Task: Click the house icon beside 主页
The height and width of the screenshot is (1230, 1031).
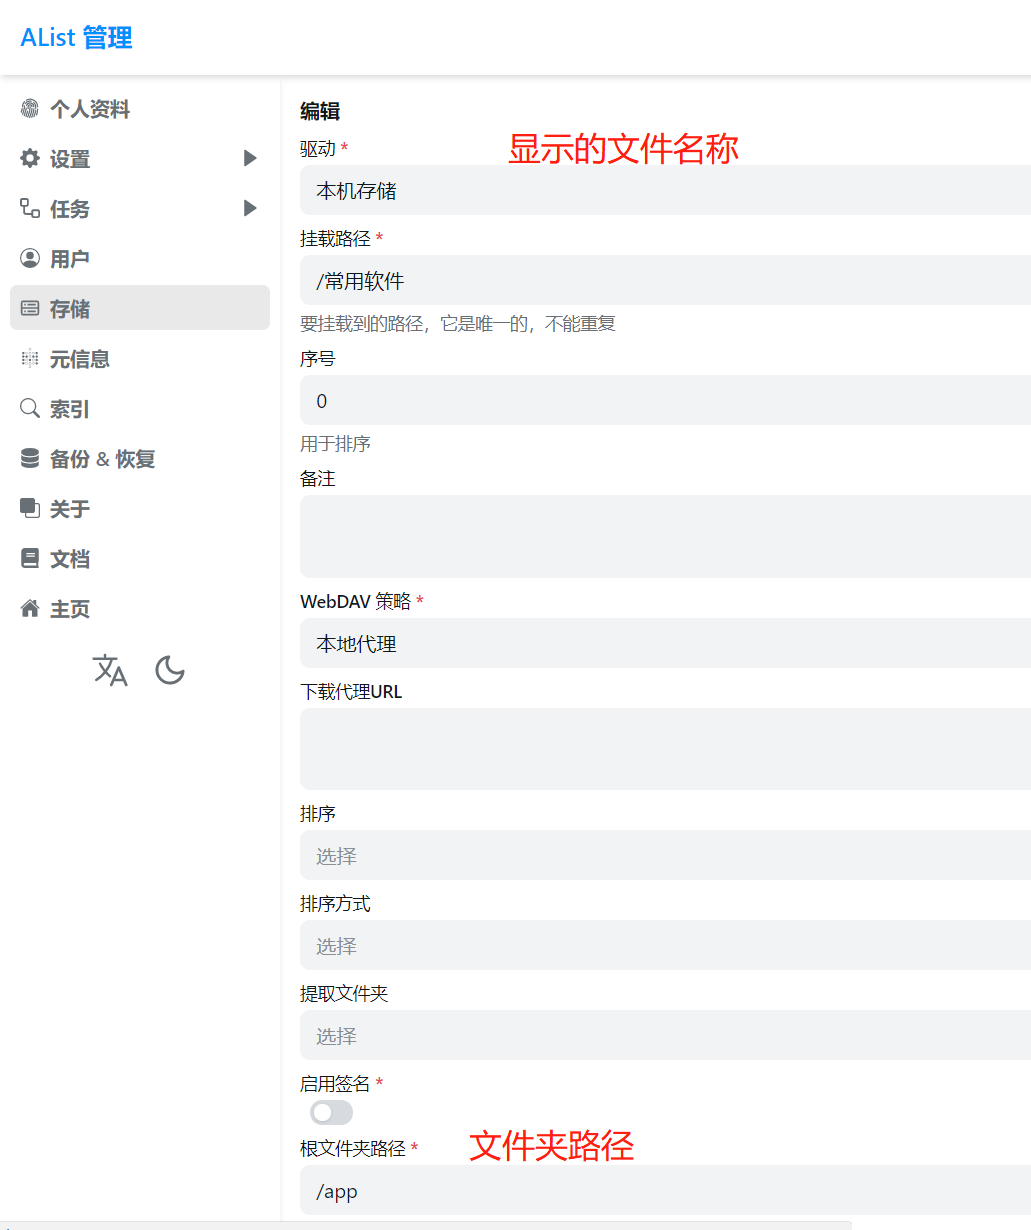Action: pyautogui.click(x=30, y=608)
